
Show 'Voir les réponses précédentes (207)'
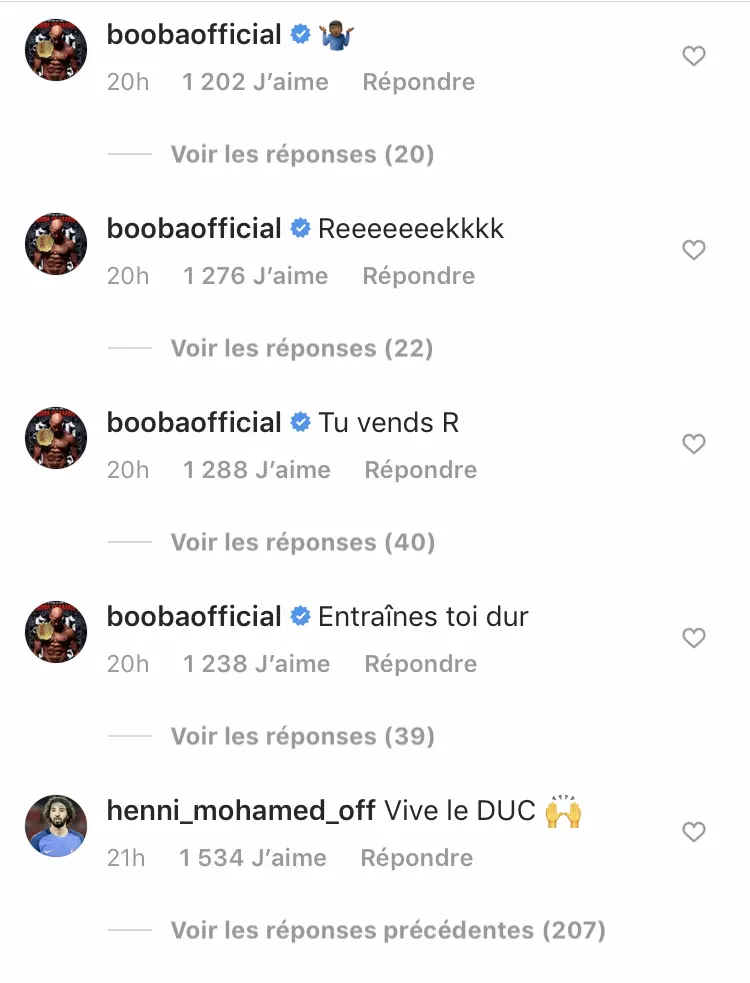click(388, 930)
